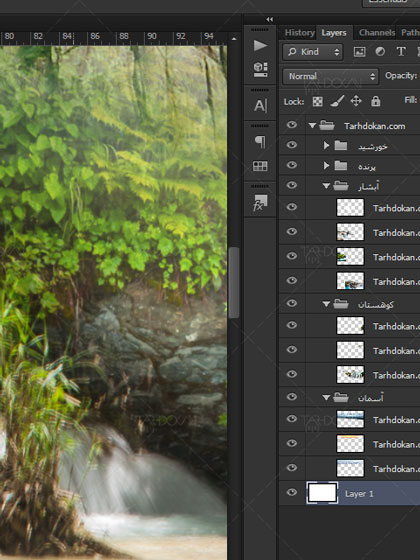Collapse the آسمان group triangle
Screen dimensions: 420x560
326,398
